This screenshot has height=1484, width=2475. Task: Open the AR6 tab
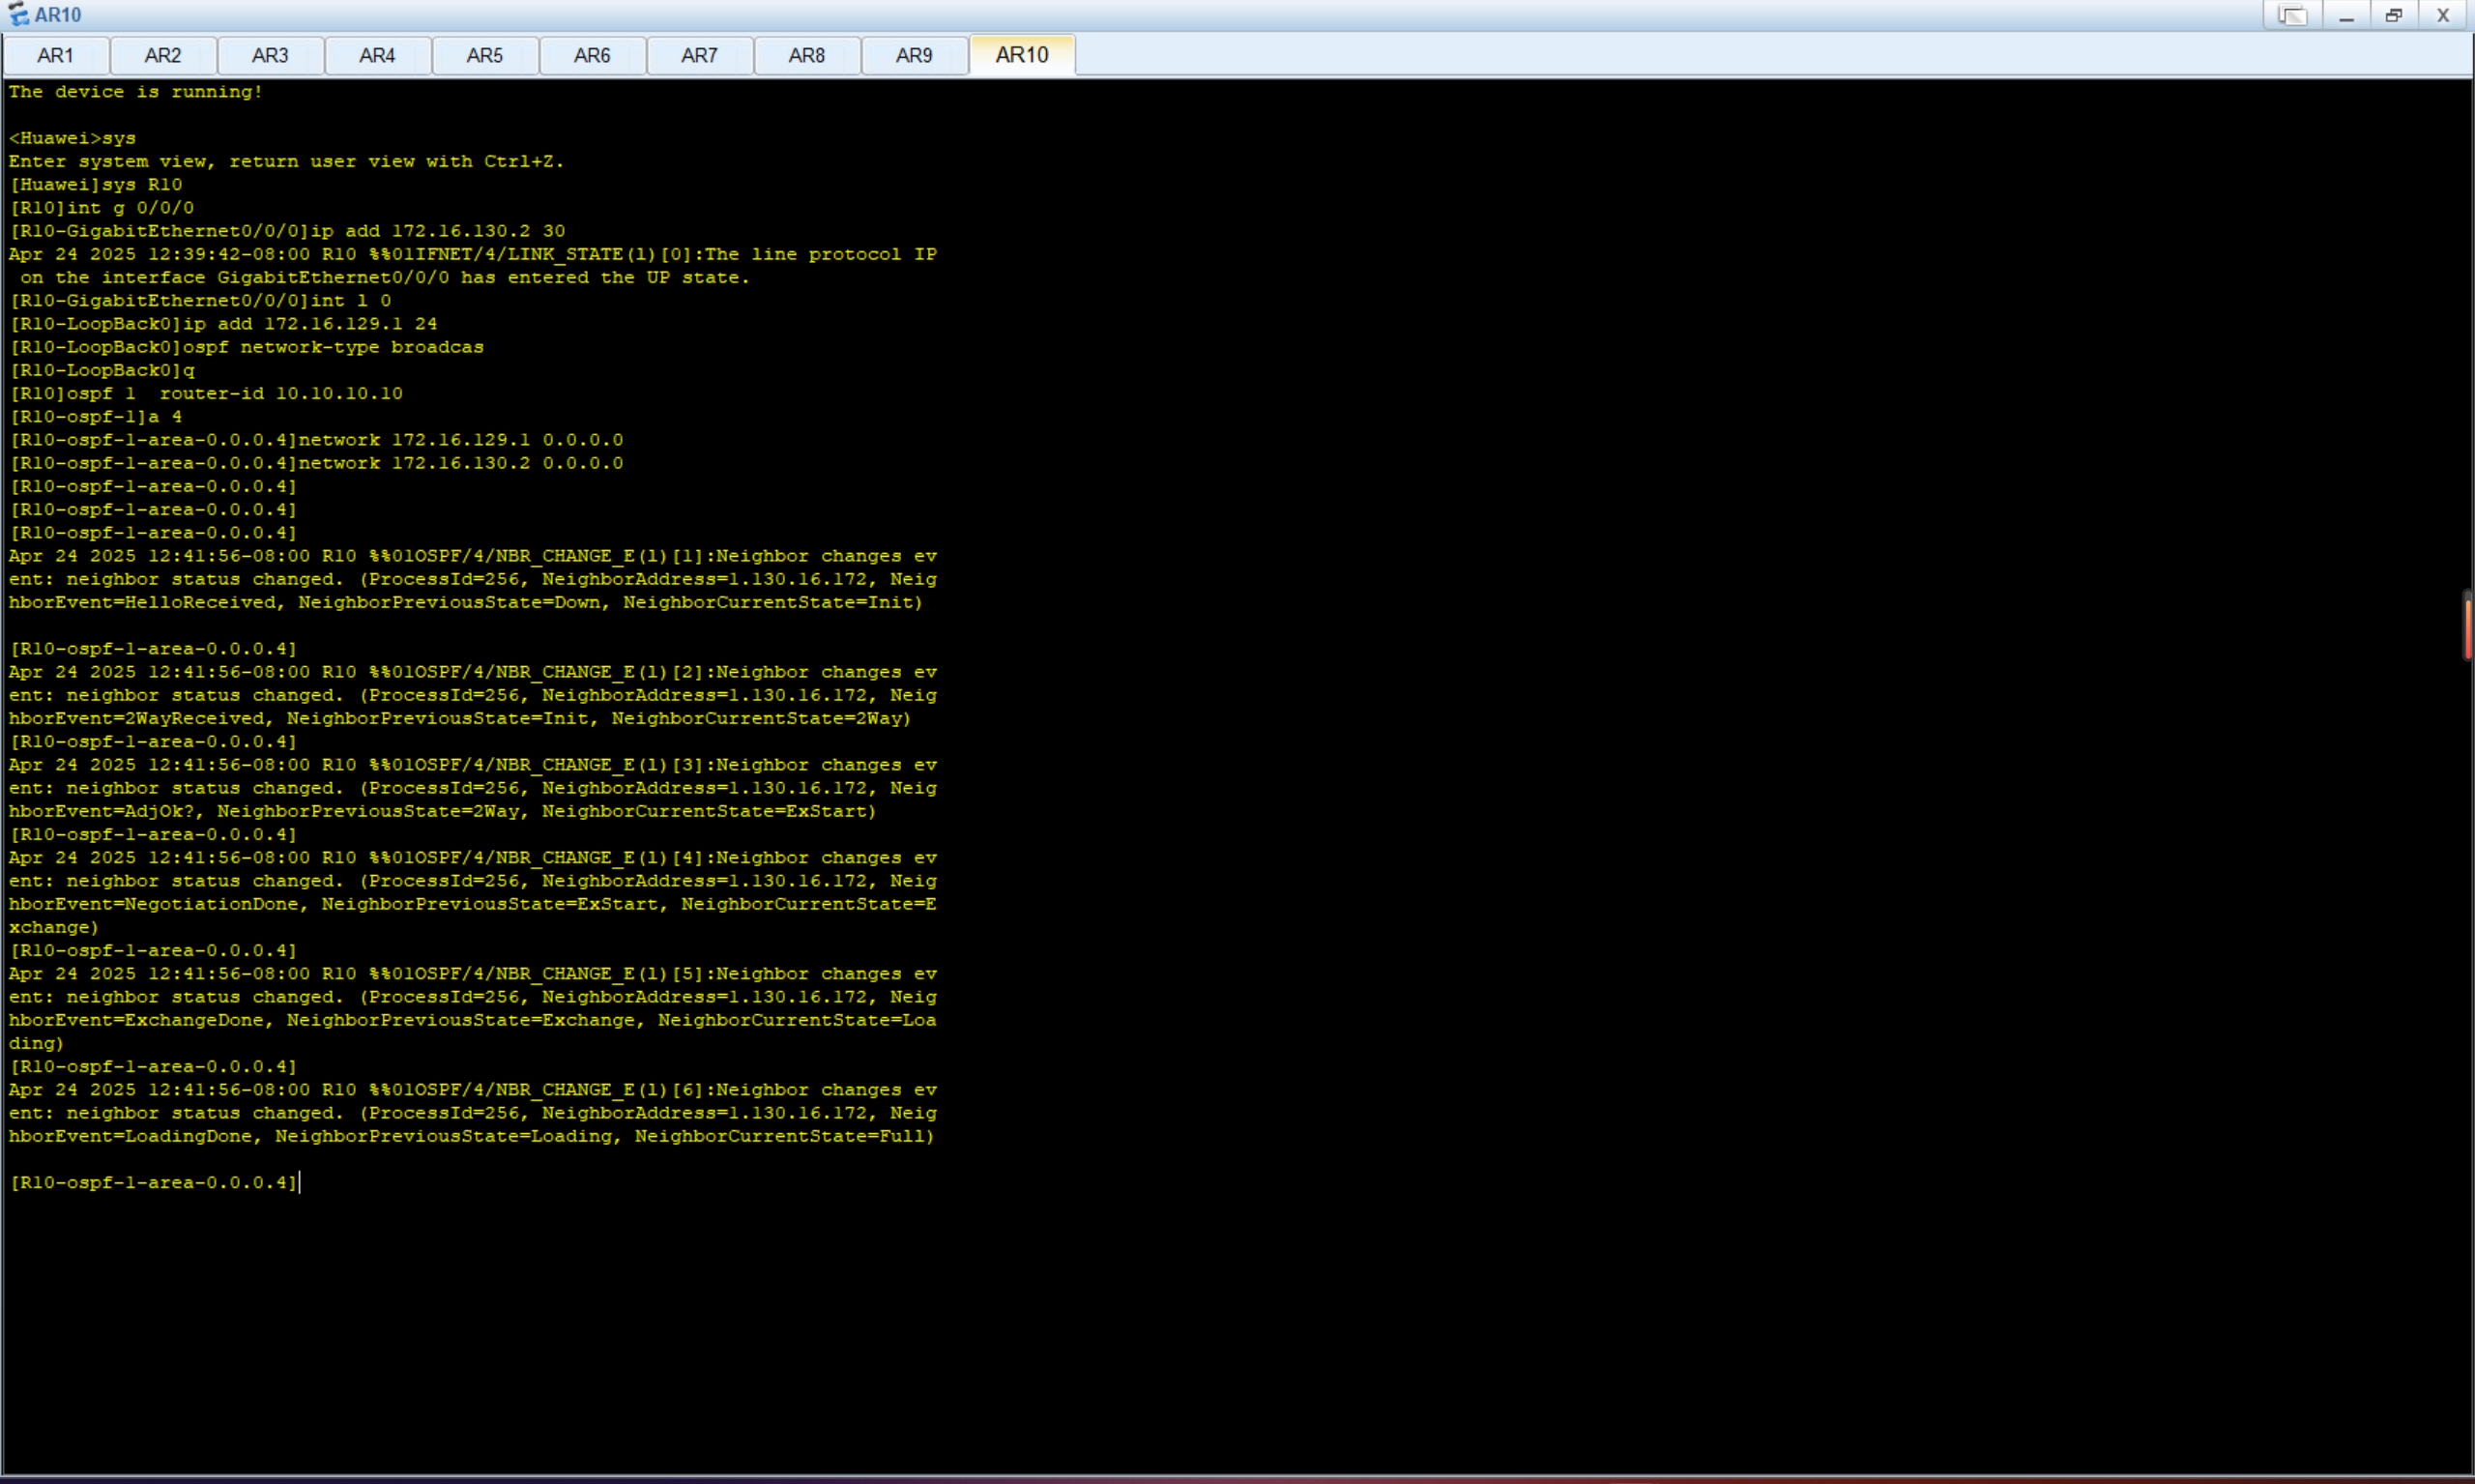[x=592, y=56]
